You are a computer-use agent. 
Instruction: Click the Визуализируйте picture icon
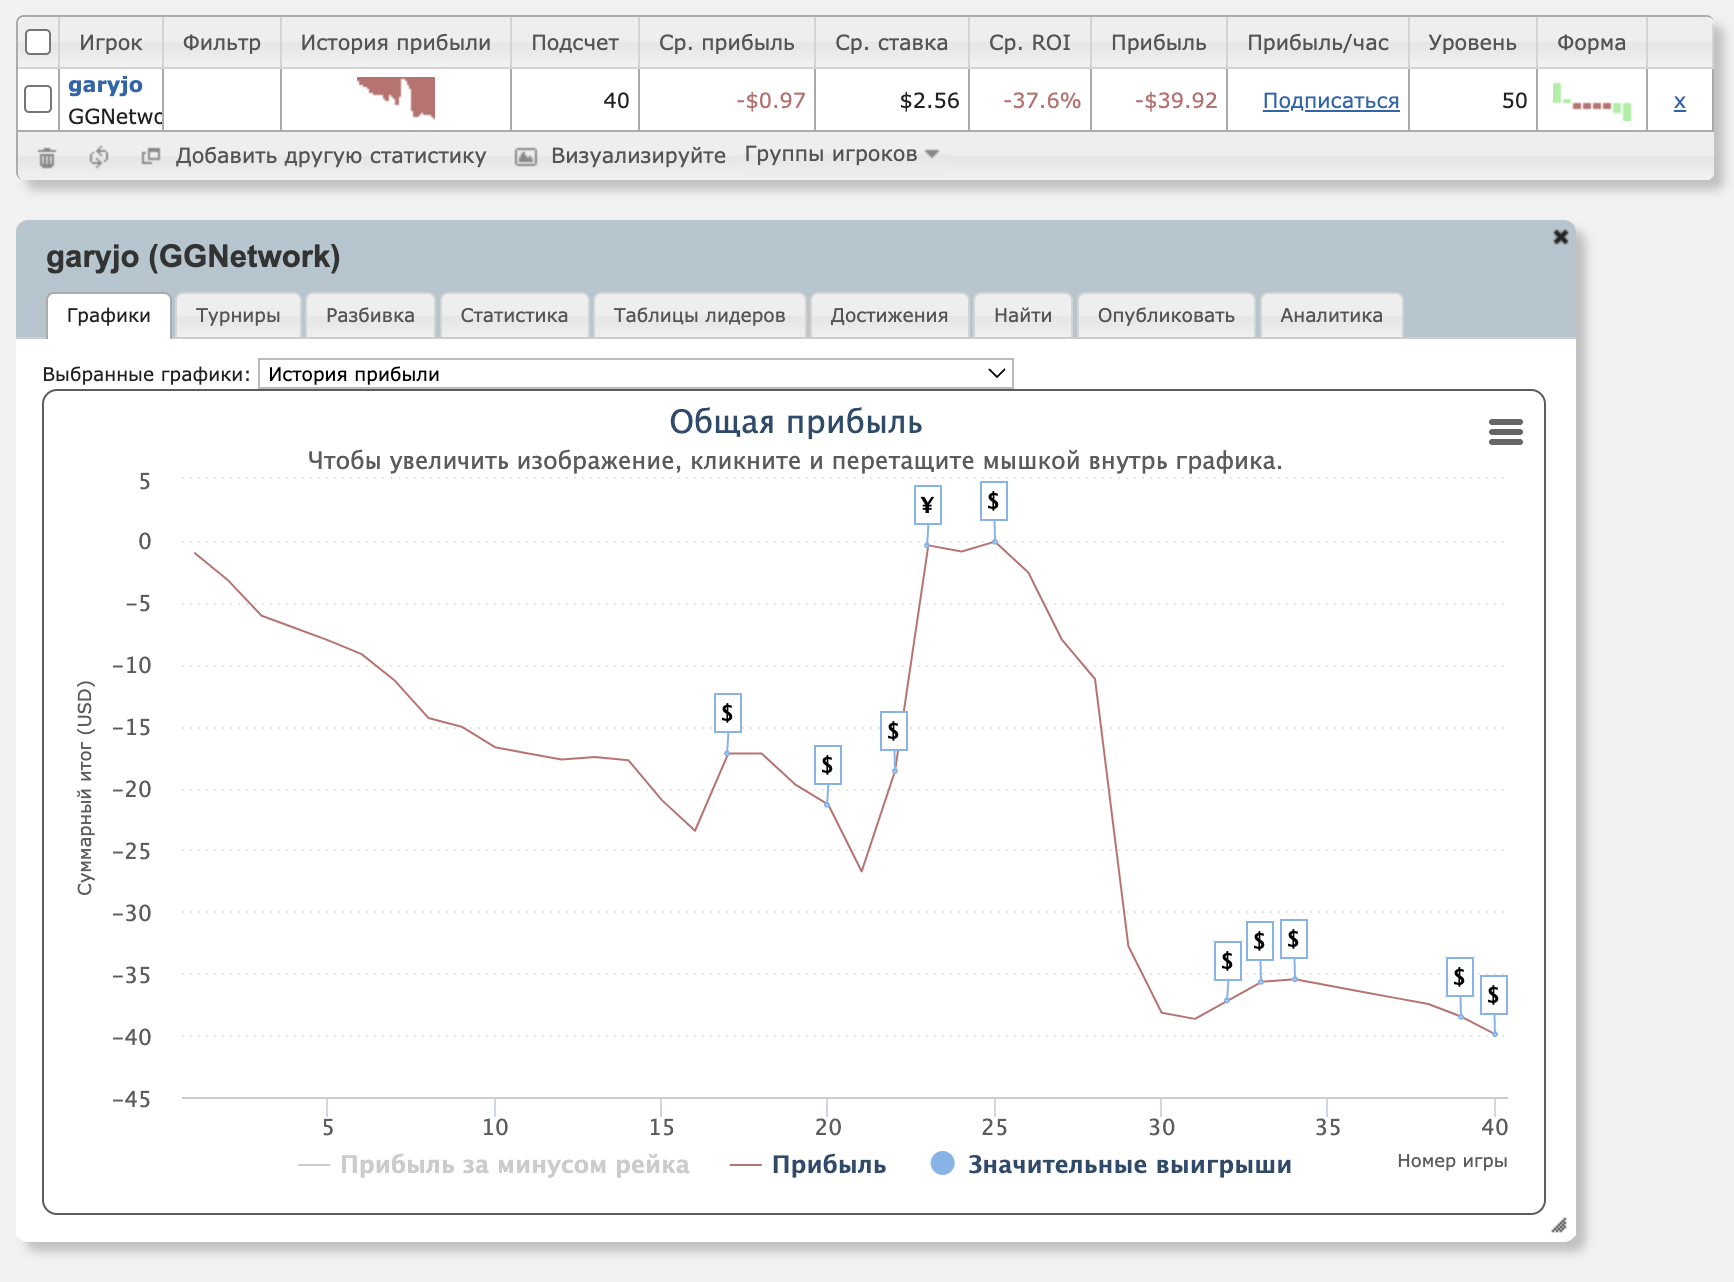525,157
